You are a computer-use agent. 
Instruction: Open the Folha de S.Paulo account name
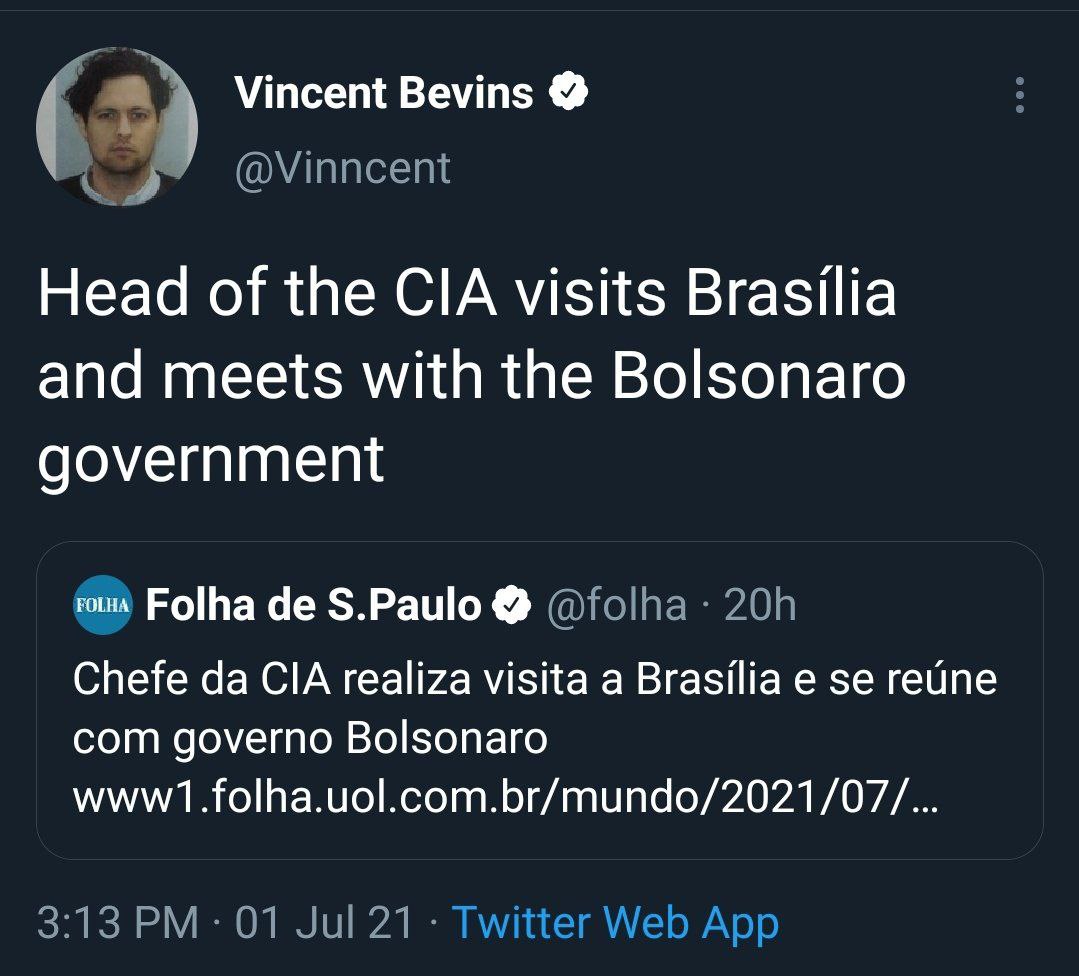(313, 605)
